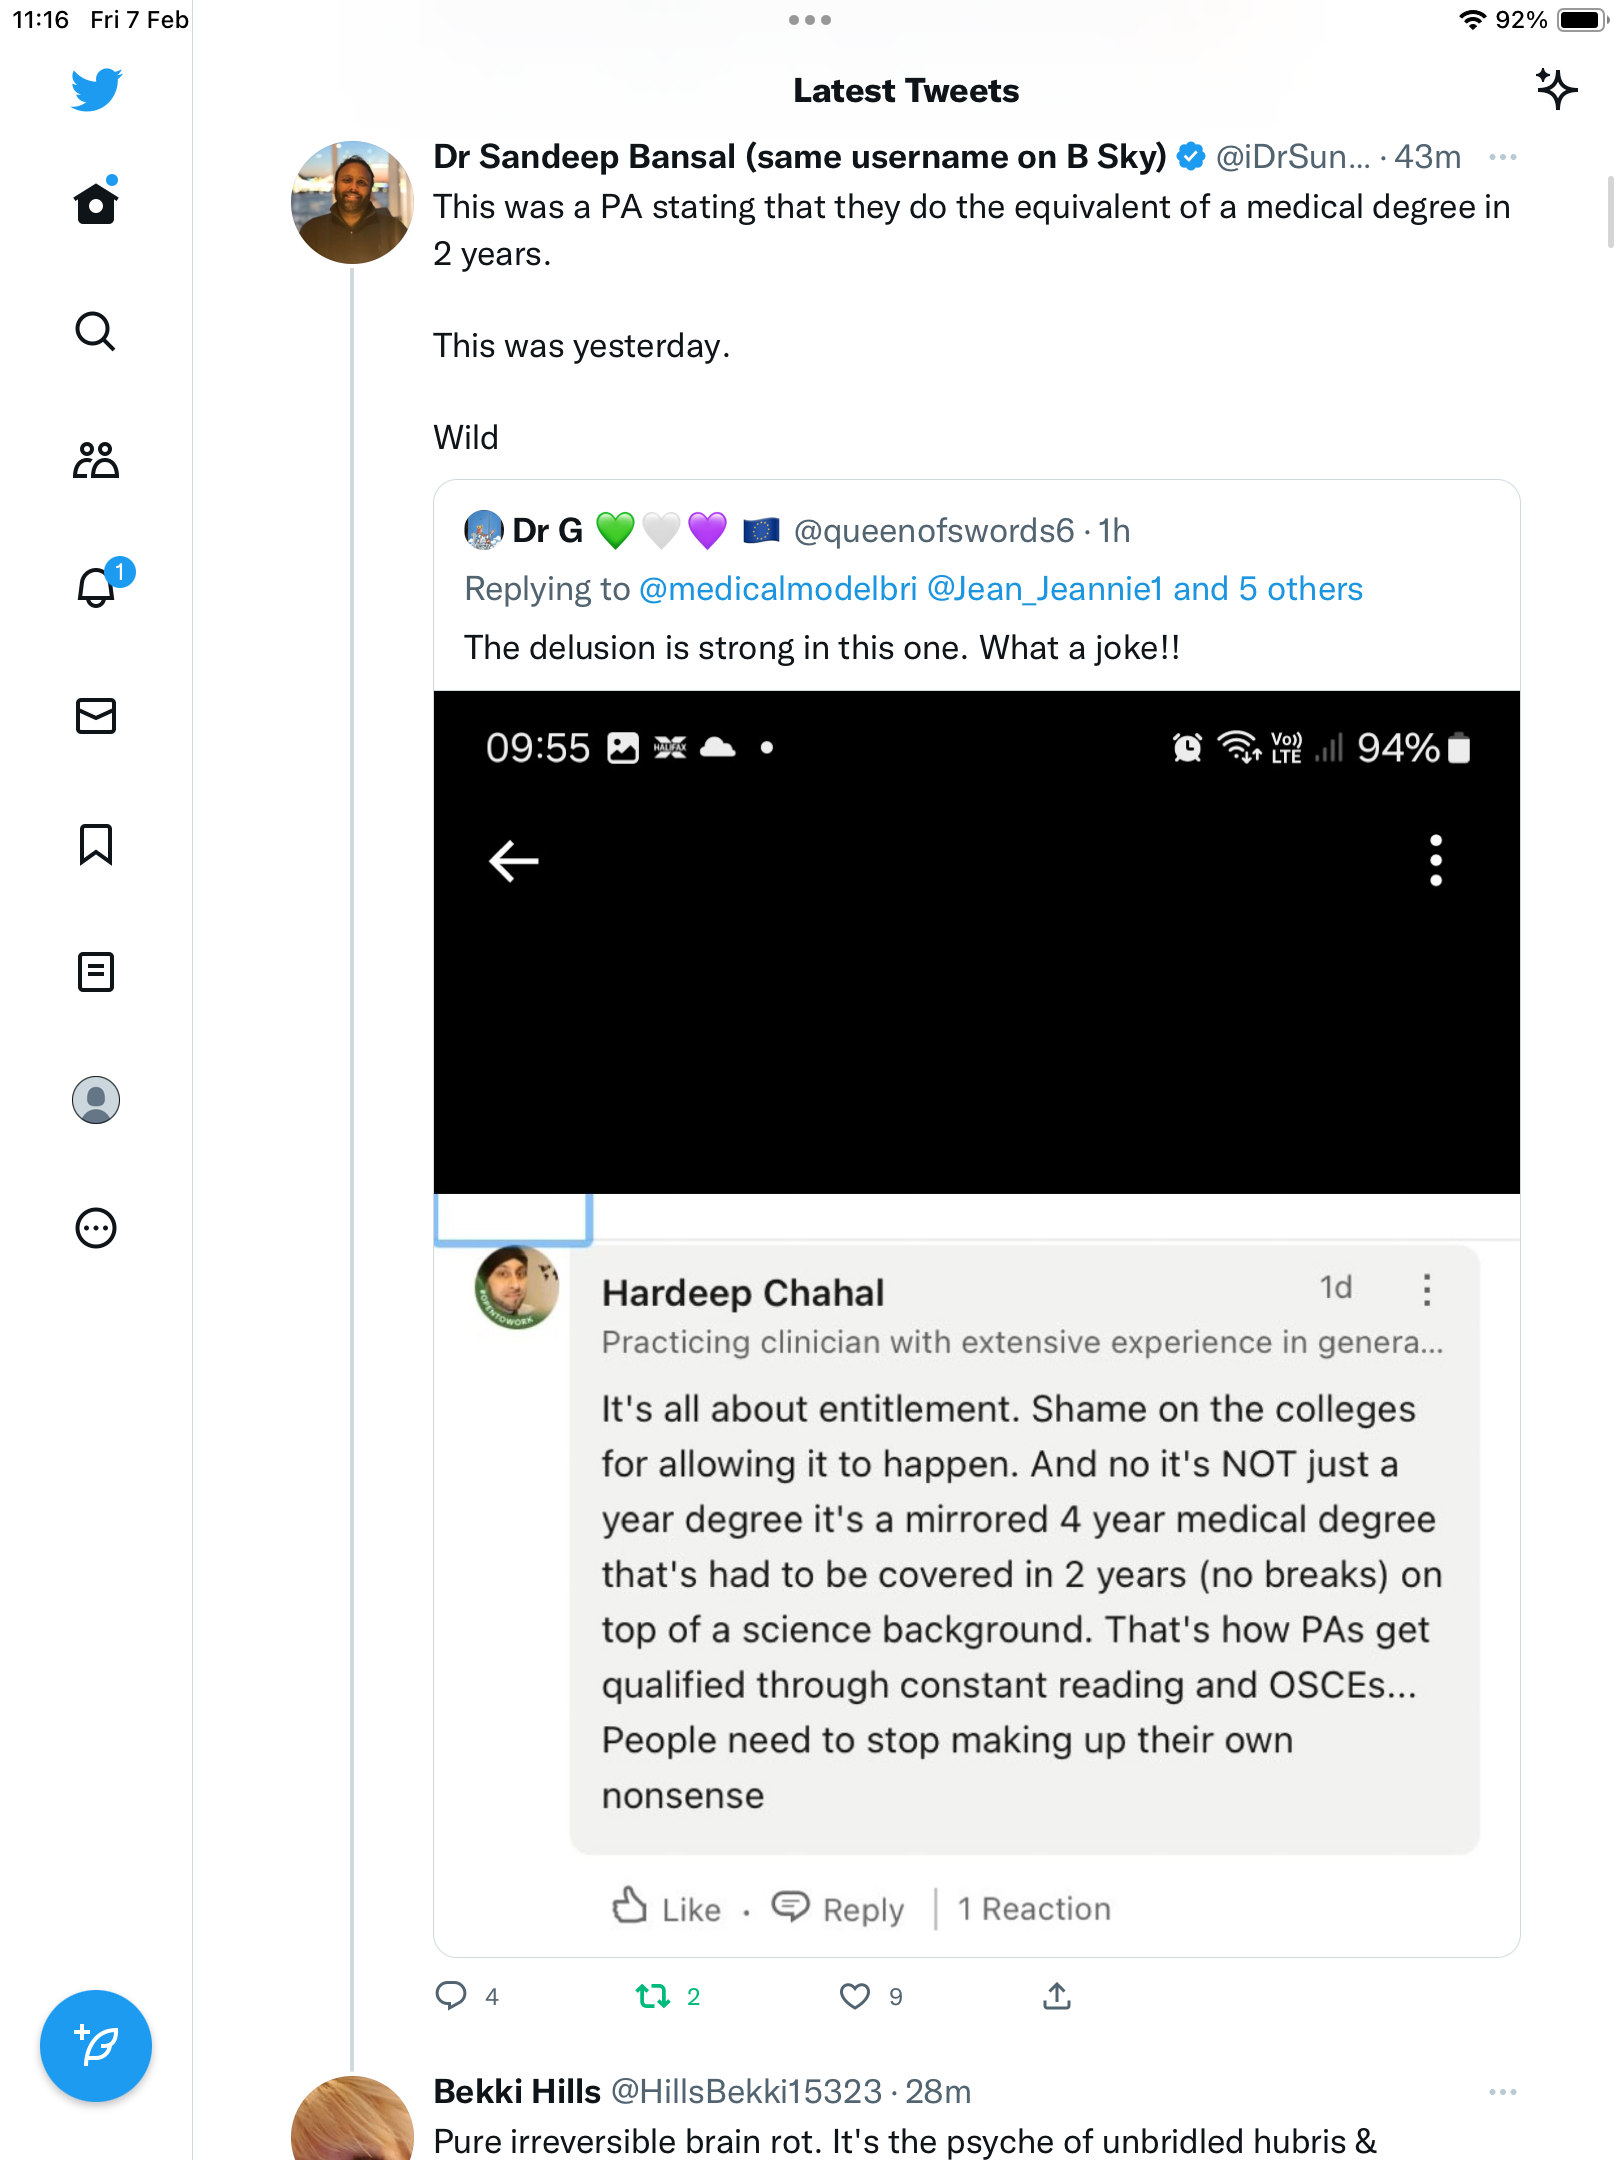Image resolution: width=1620 pixels, height=2160 pixels.
Task: Open Messages envelope icon
Action: coord(96,716)
